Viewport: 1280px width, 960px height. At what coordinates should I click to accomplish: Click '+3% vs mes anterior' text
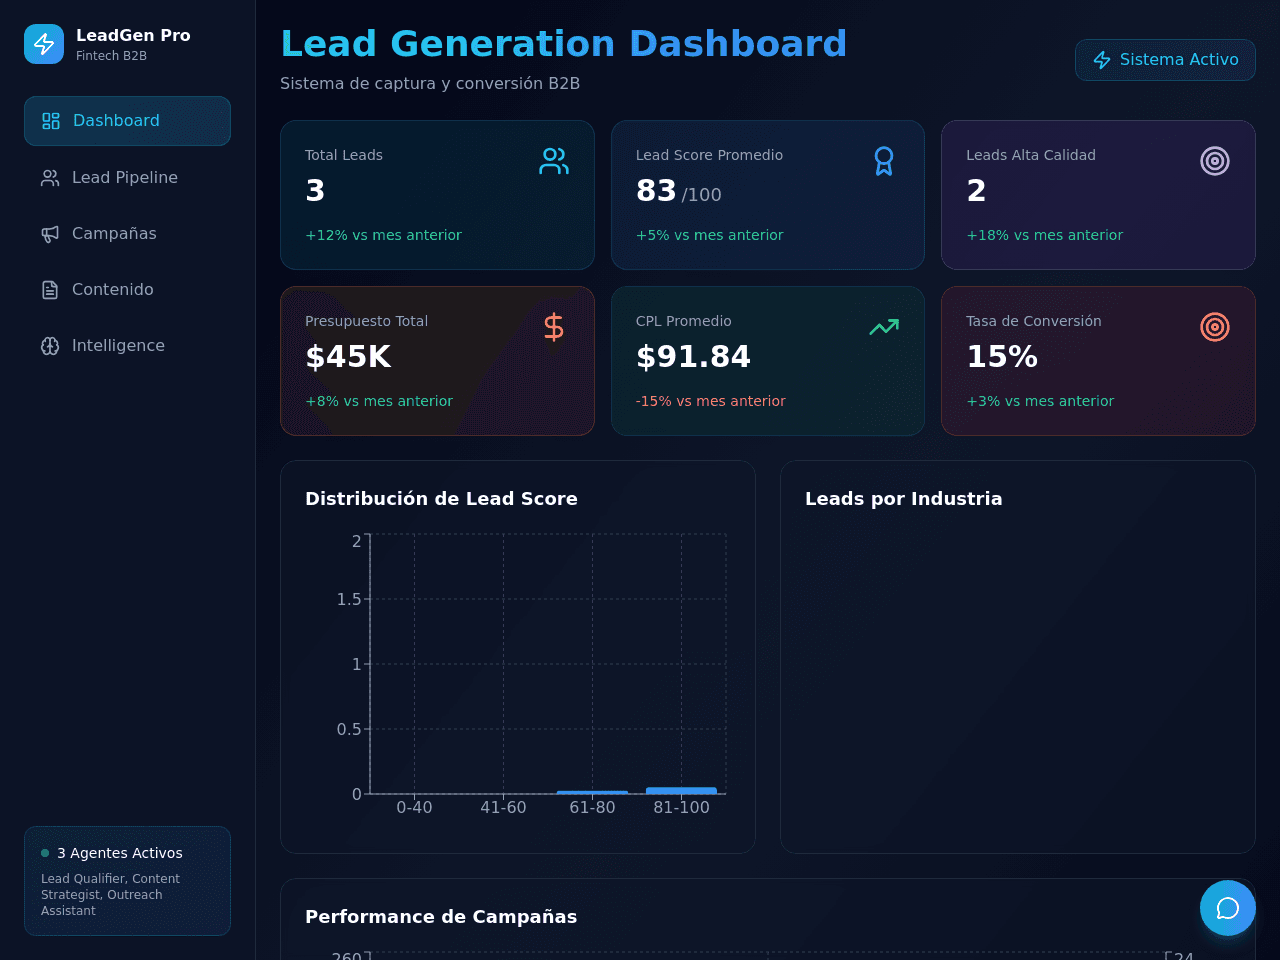(x=1040, y=401)
